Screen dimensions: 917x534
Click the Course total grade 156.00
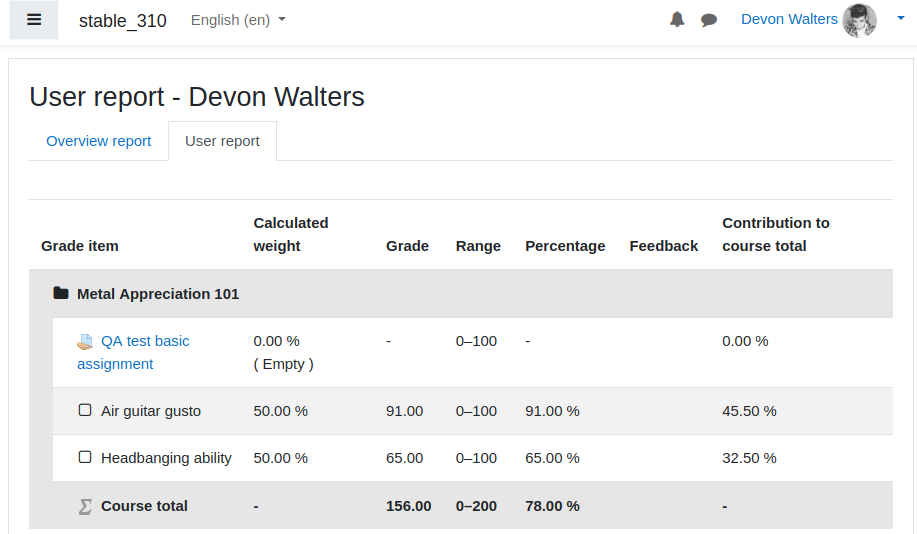pyautogui.click(x=408, y=506)
